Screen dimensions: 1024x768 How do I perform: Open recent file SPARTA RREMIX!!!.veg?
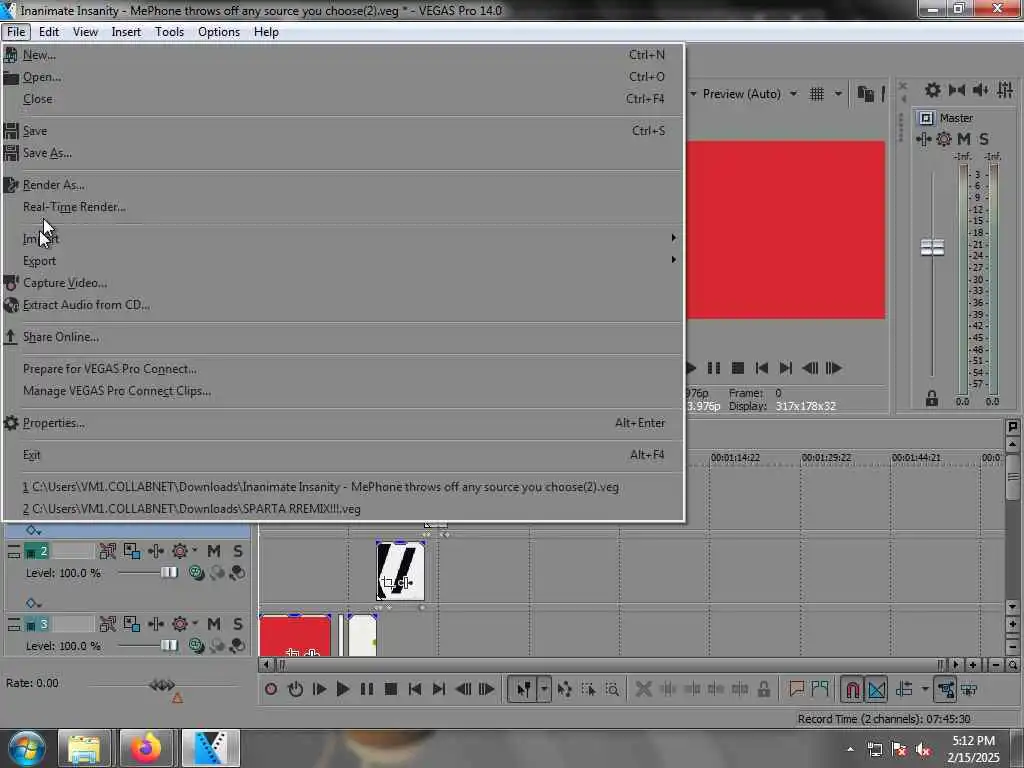point(344,509)
